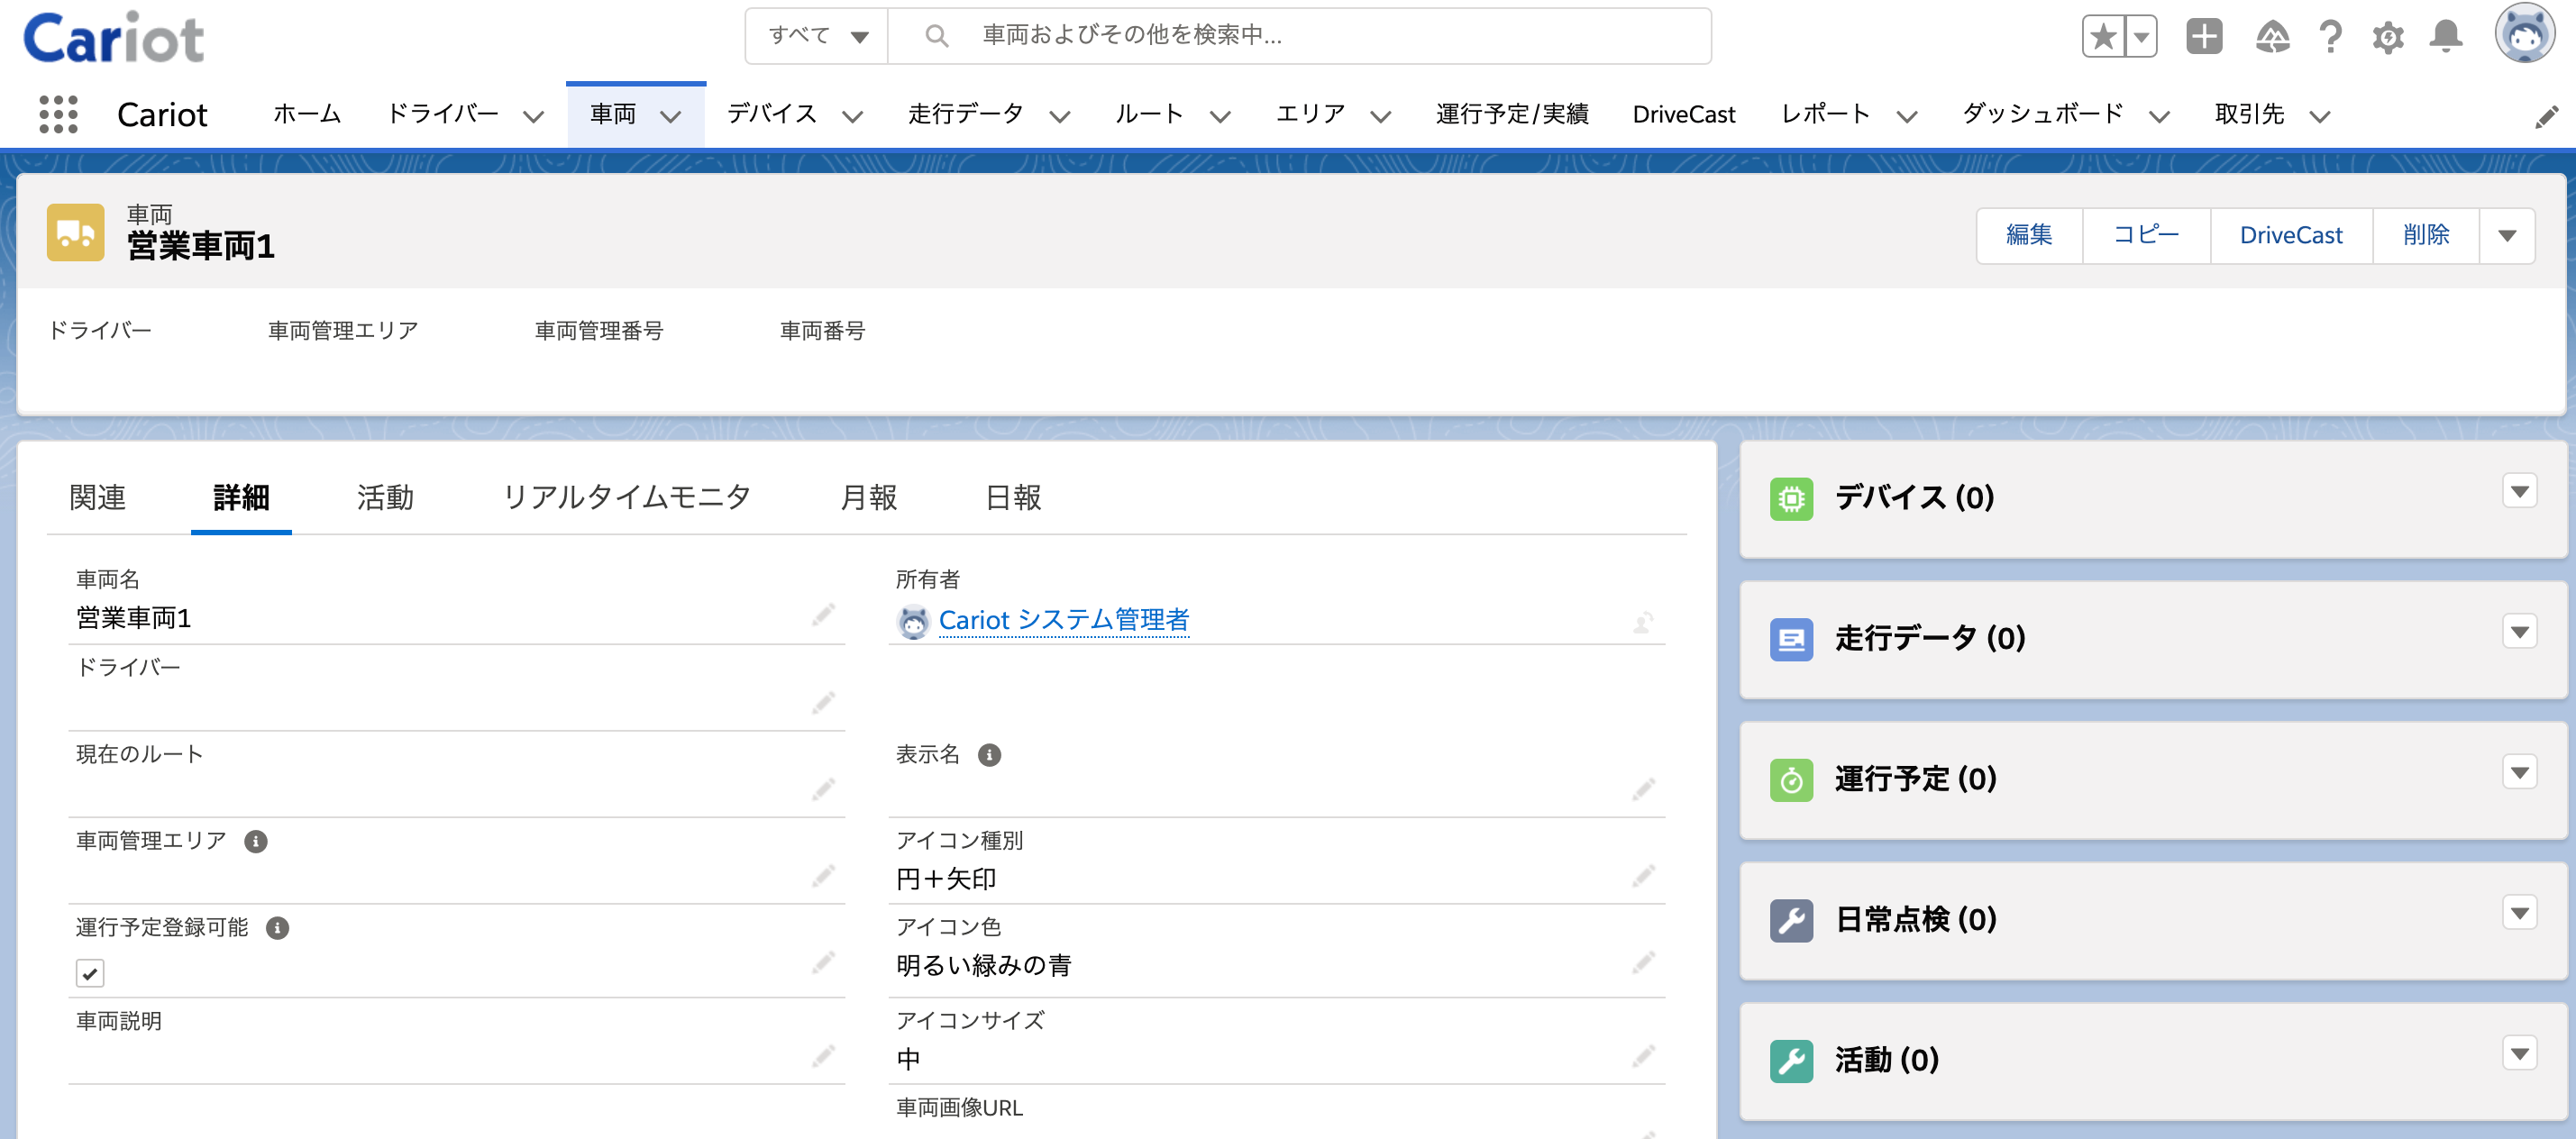This screenshot has width=2576, height=1139.
Task: Open the app launcher grid icon
Action: (x=58, y=115)
